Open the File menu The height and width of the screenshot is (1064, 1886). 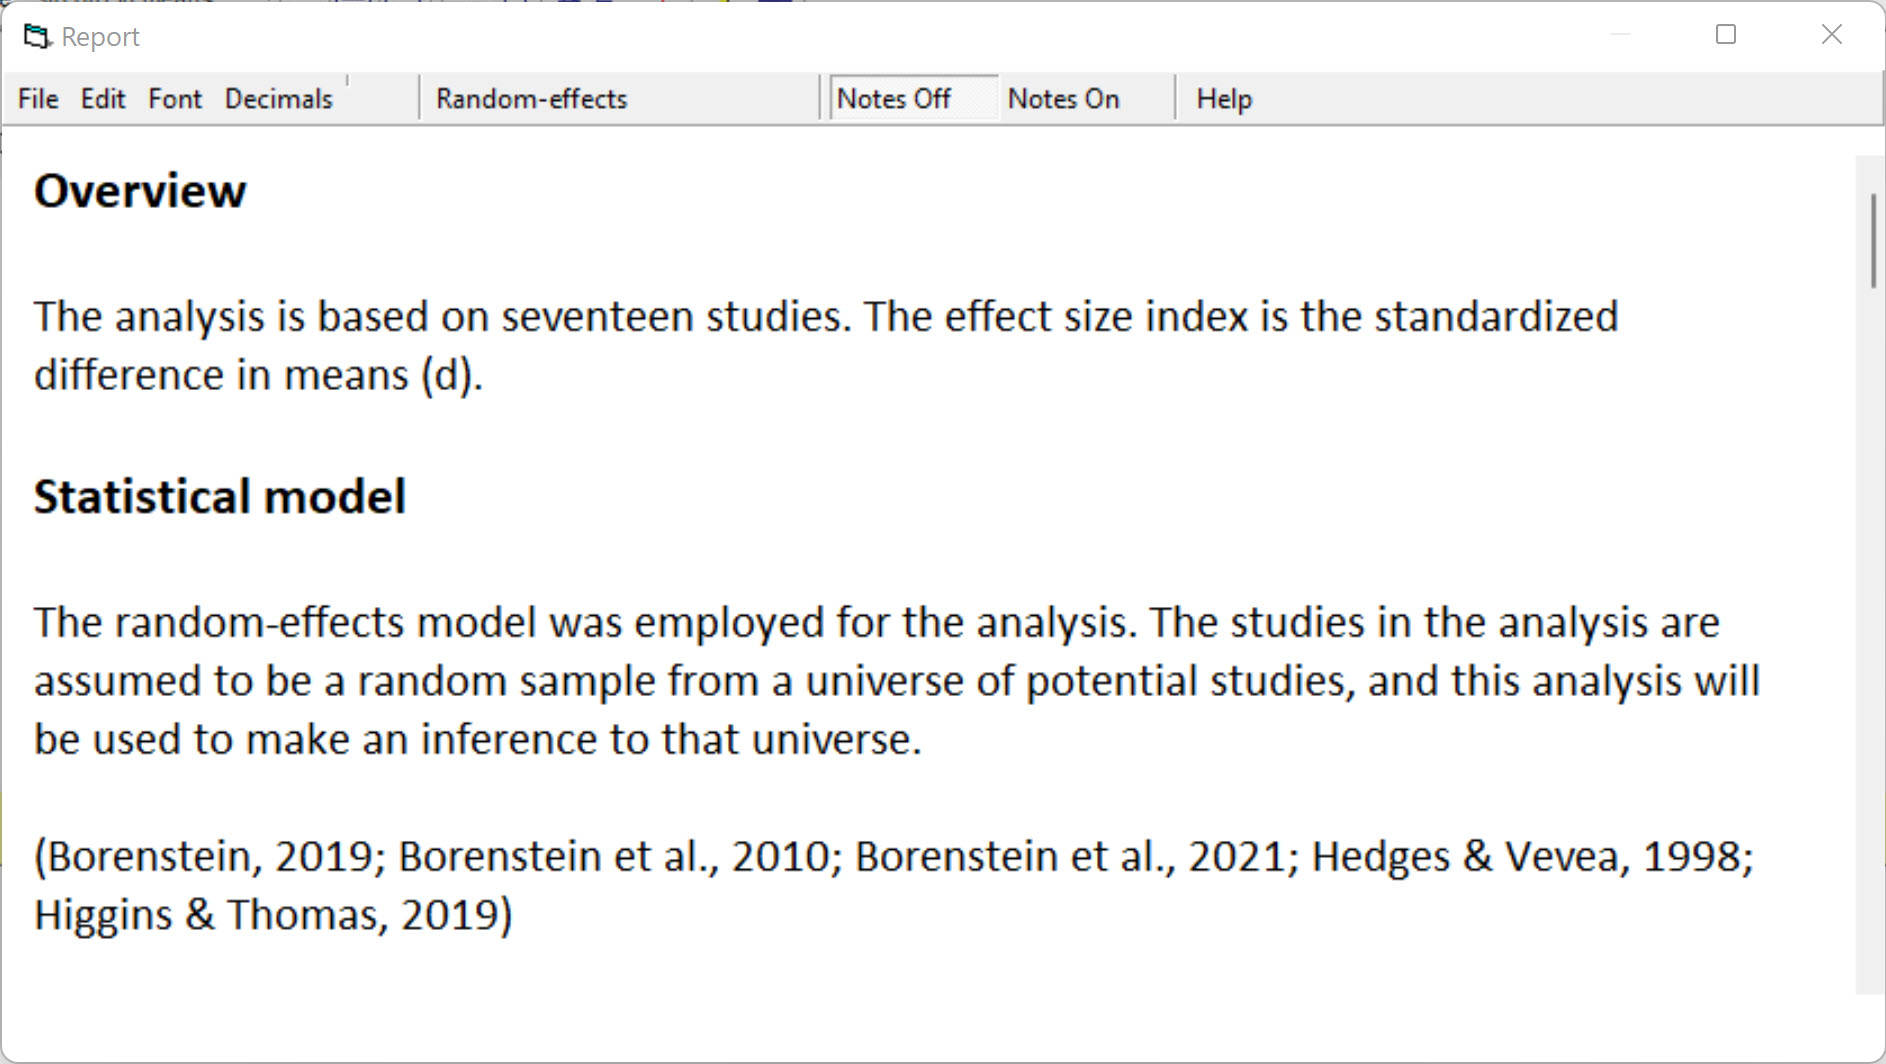[38, 99]
